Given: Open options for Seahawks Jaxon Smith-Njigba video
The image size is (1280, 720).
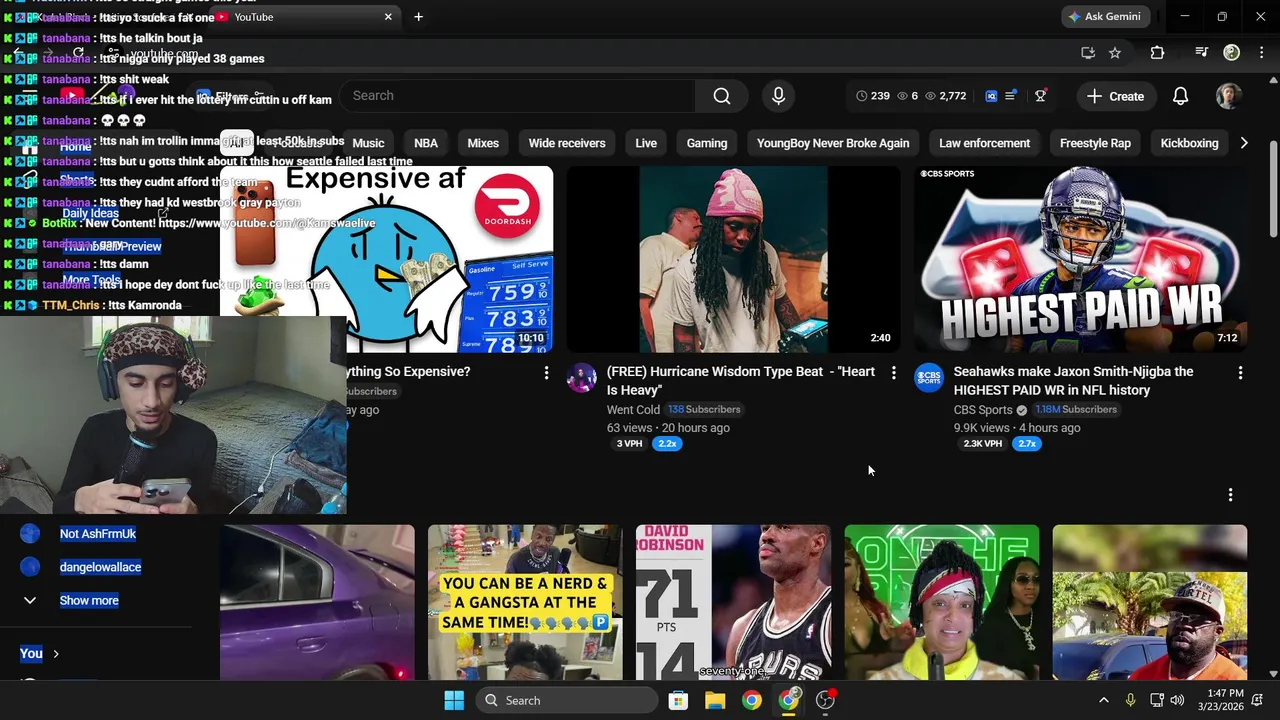Looking at the screenshot, I should coord(1240,372).
